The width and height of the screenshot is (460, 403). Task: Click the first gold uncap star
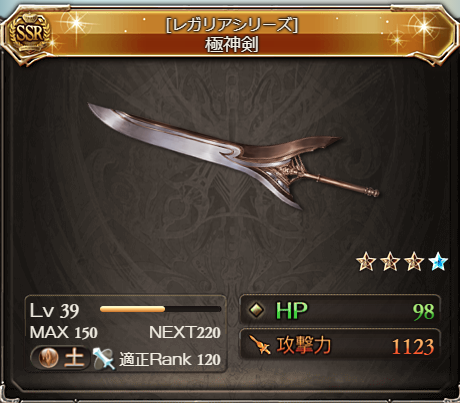click(x=366, y=262)
